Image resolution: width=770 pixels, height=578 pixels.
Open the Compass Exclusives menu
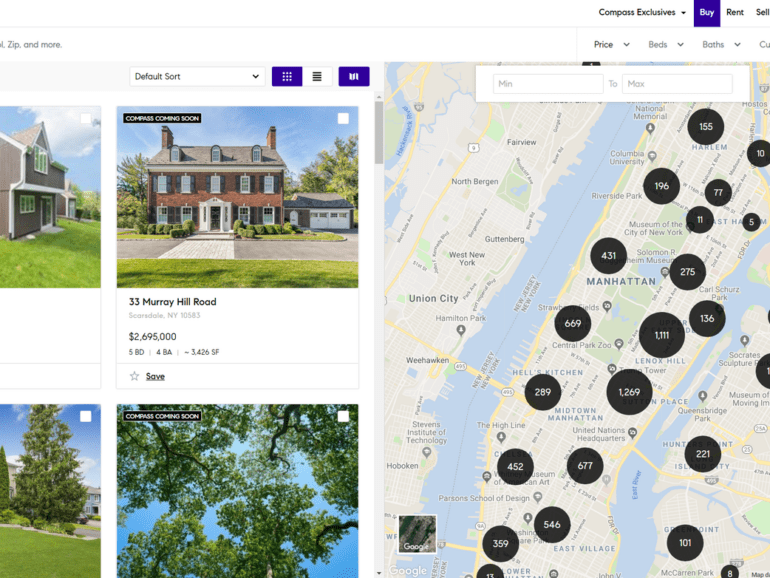(x=642, y=12)
